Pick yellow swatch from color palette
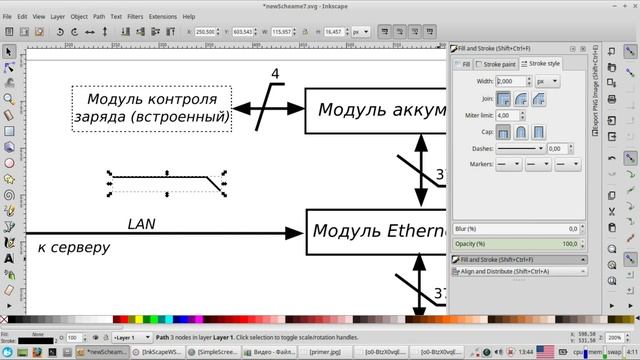Screen dimensions: 640x360 click(x=139, y=319)
